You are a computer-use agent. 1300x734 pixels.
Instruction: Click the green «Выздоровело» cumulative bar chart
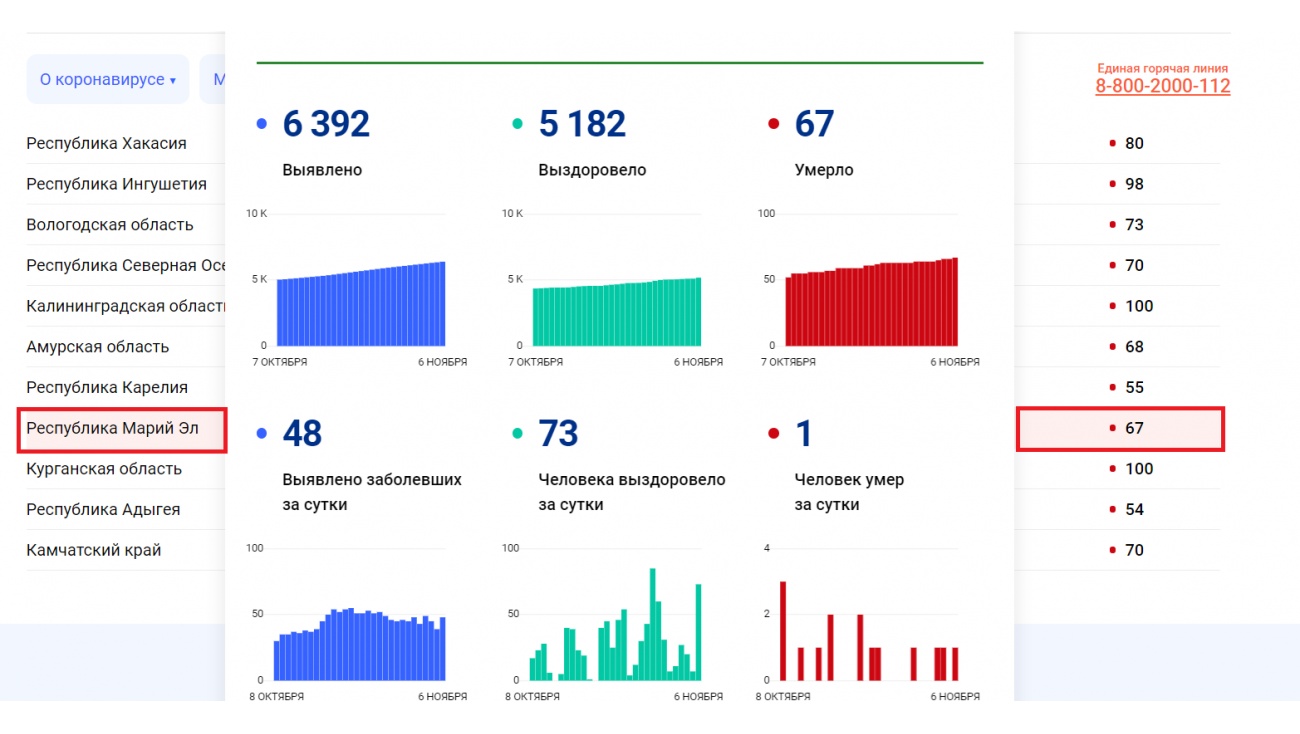point(617,311)
